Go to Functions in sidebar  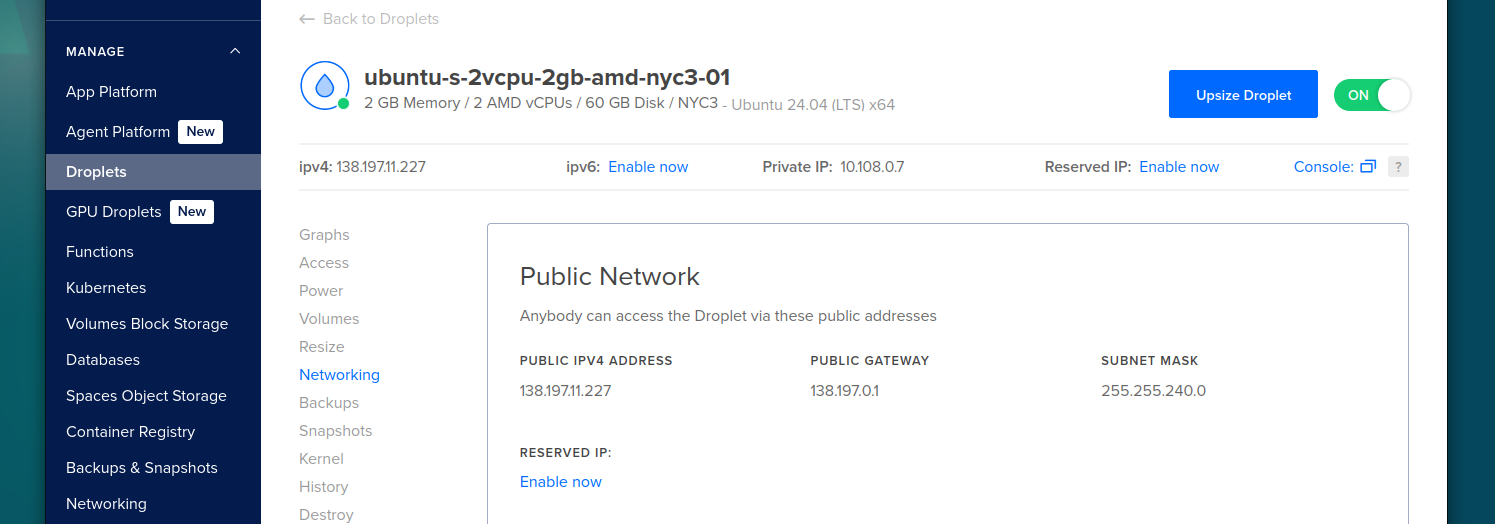click(100, 252)
